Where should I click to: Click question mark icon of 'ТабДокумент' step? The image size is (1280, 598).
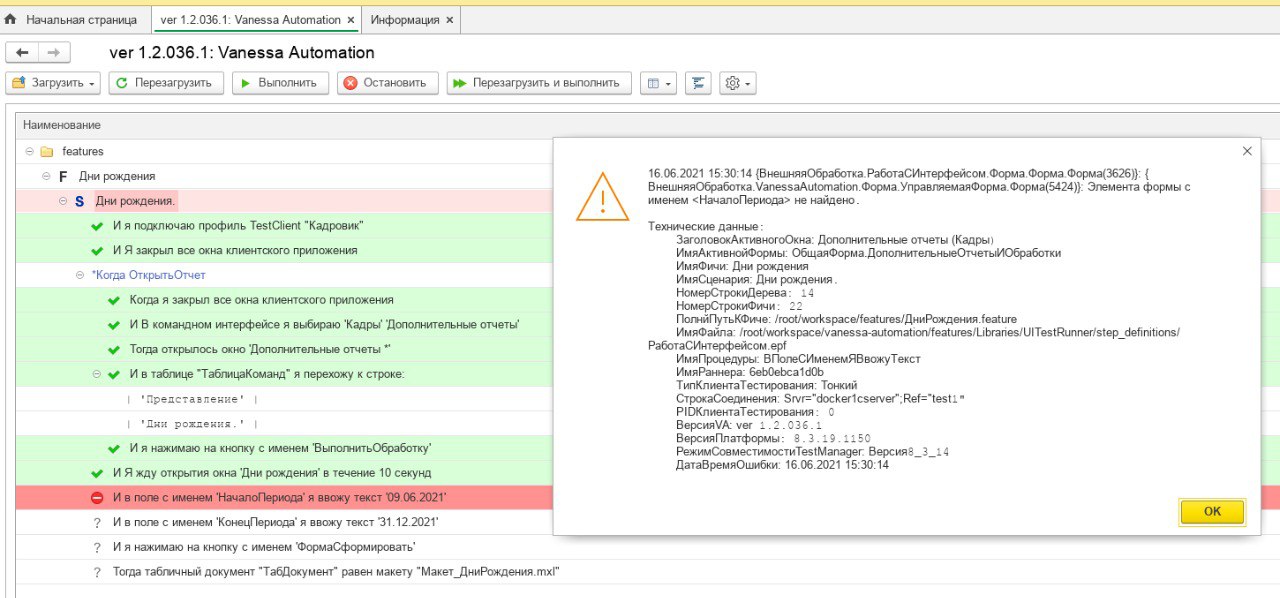pyautogui.click(x=97, y=572)
